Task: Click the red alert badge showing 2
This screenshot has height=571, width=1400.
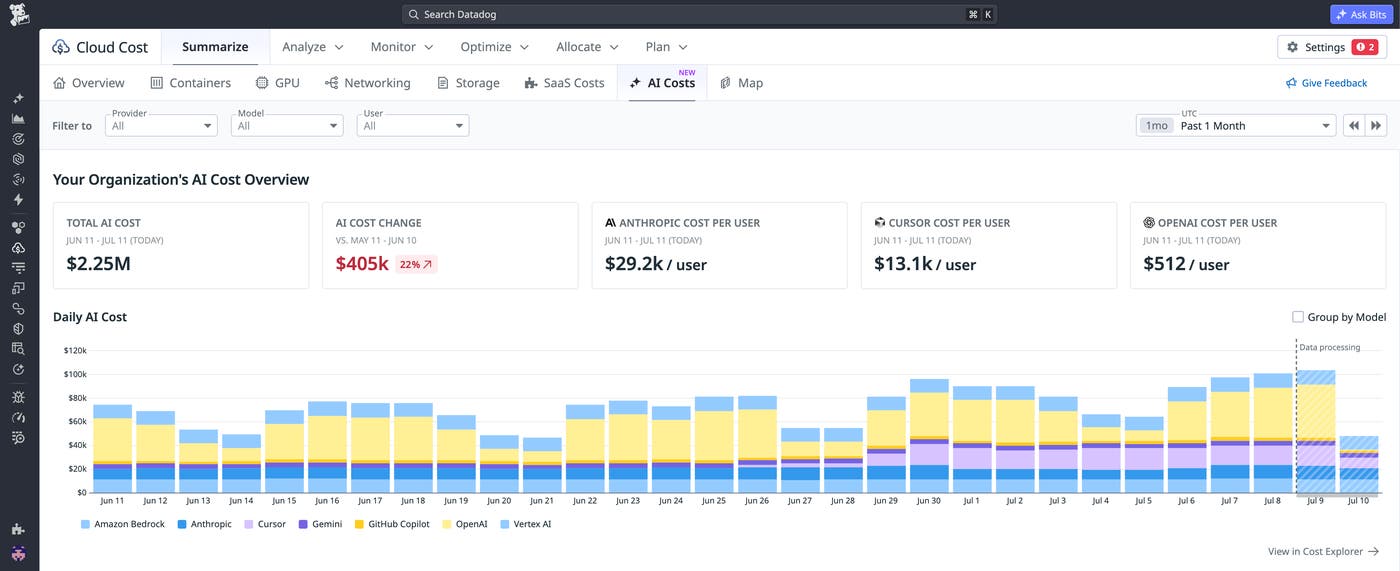Action: pos(1364,47)
